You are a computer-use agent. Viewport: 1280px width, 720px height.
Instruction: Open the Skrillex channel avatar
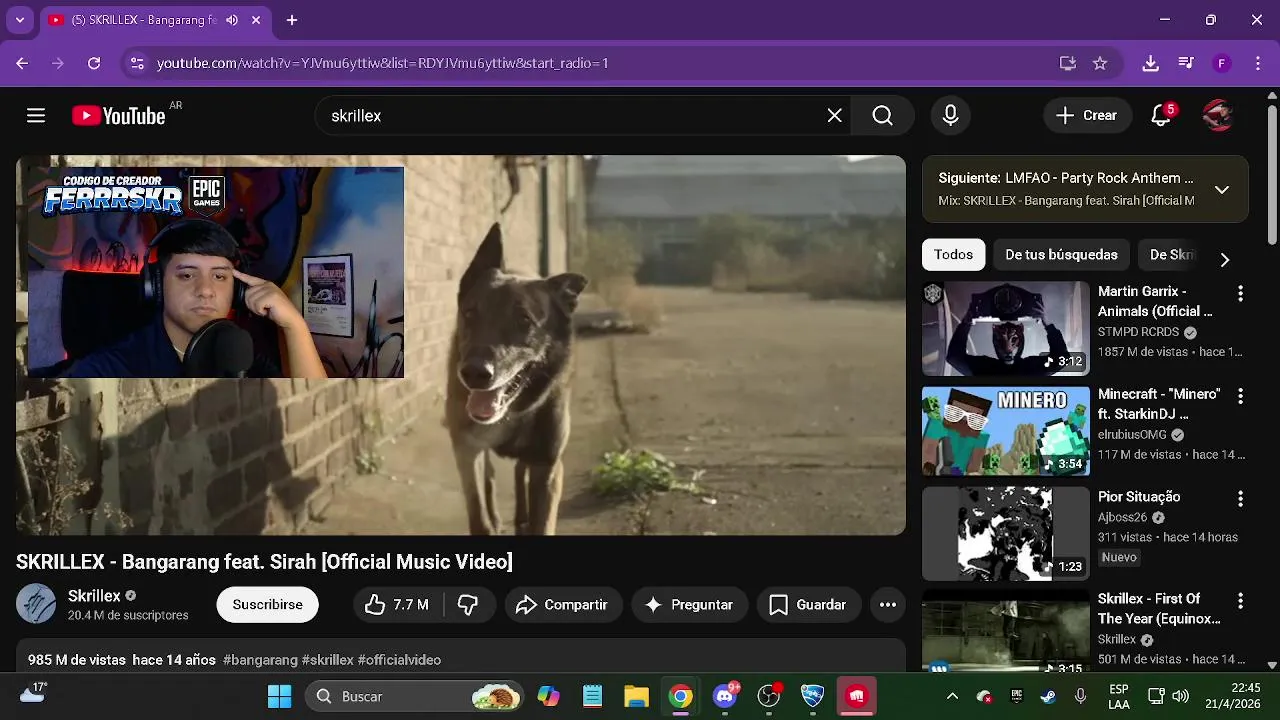36,604
